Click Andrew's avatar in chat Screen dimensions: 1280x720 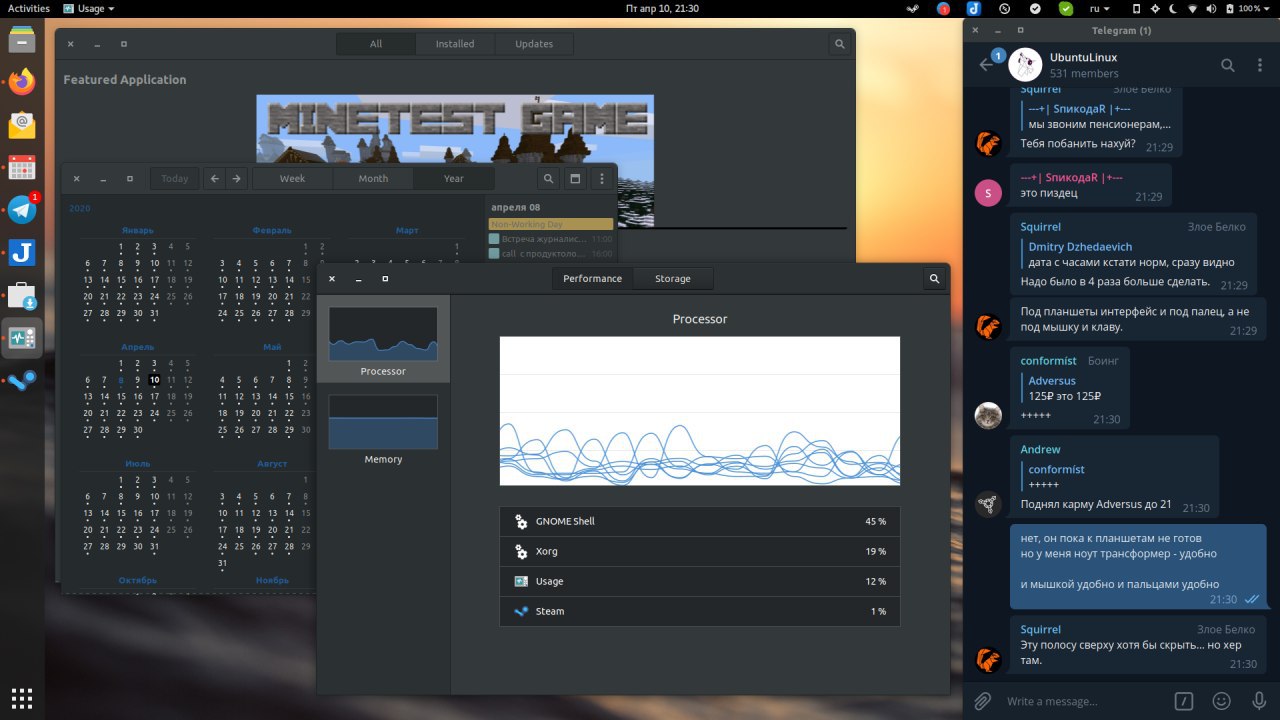(988, 504)
